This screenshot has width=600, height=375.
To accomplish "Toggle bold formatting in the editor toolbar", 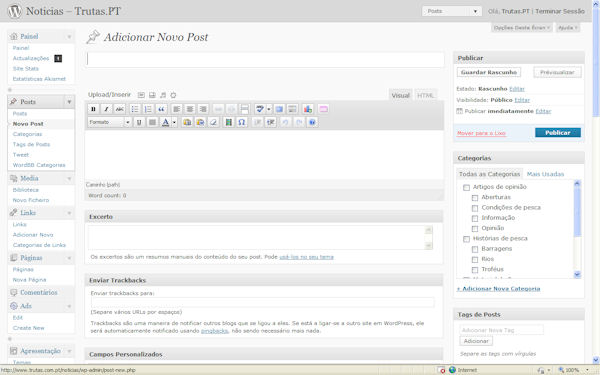I will pyautogui.click(x=93, y=109).
